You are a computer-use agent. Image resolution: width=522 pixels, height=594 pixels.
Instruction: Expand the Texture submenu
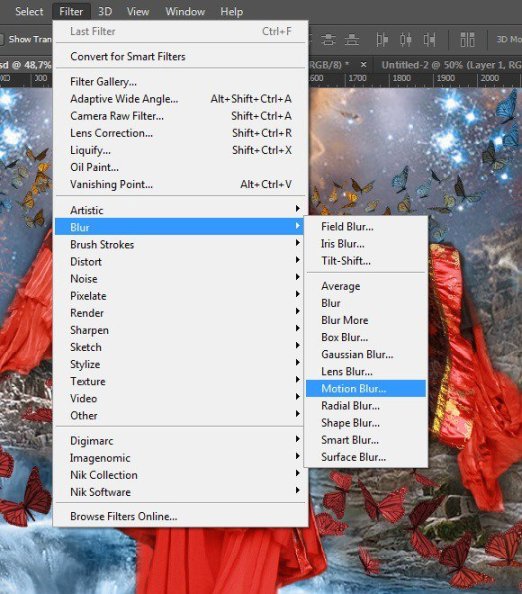point(180,381)
